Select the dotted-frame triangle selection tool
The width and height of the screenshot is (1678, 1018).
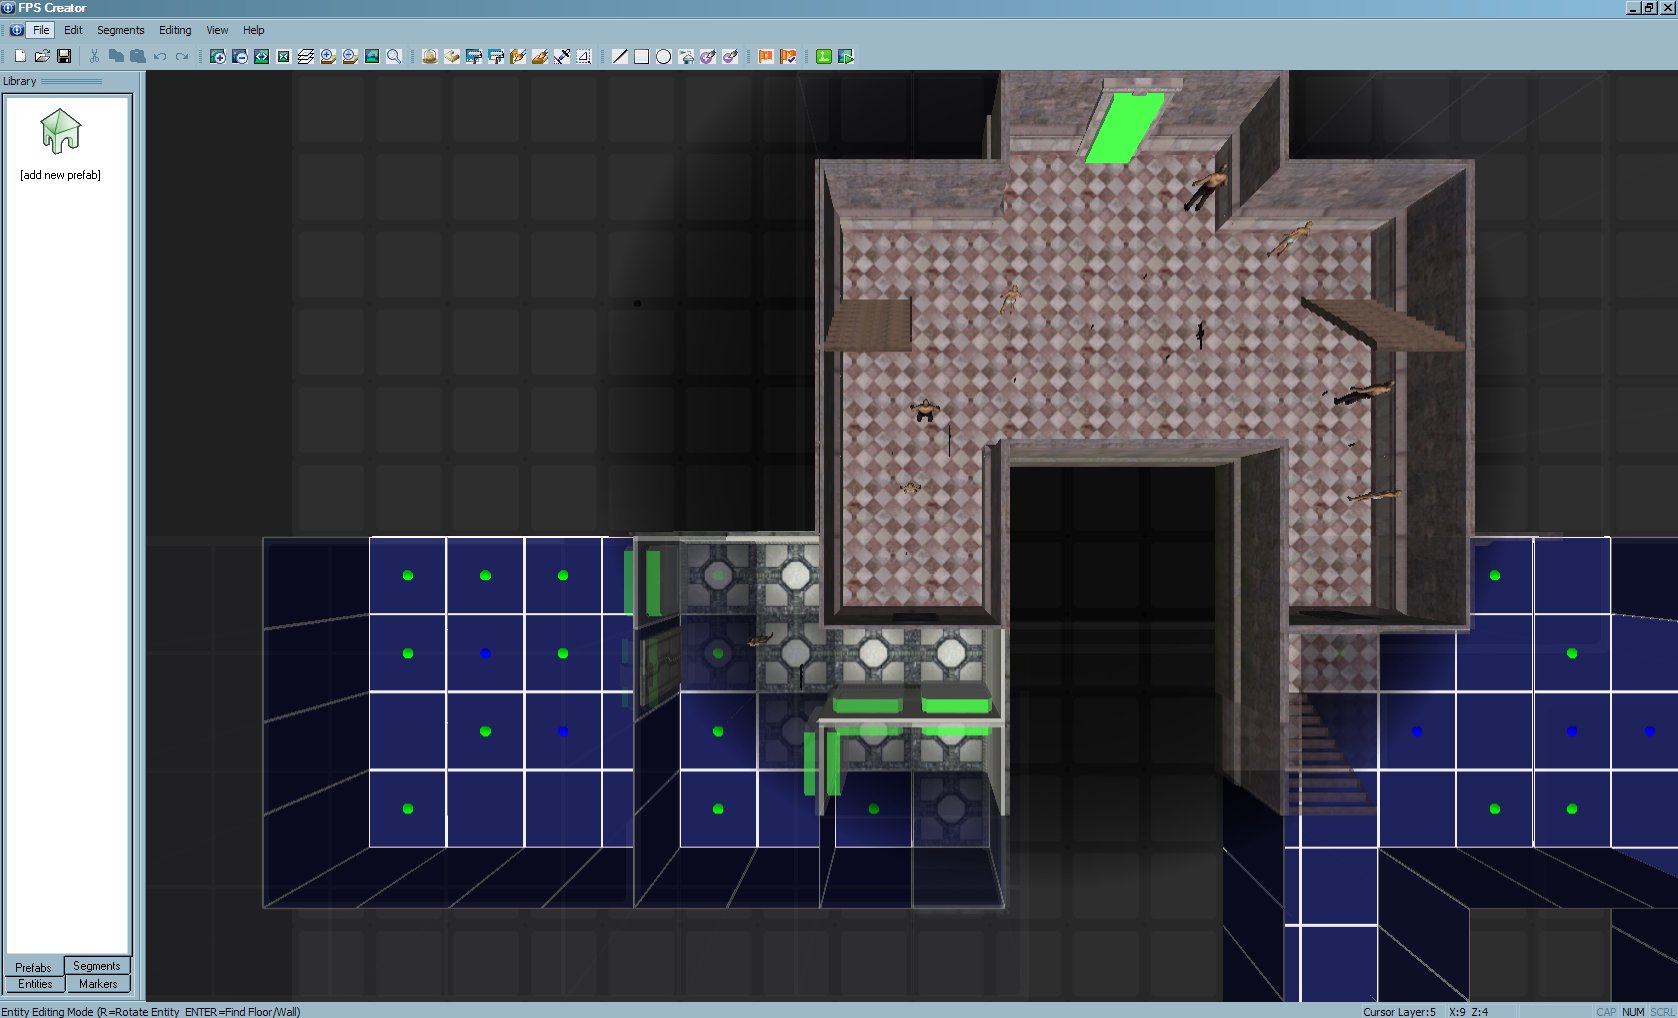(x=584, y=56)
